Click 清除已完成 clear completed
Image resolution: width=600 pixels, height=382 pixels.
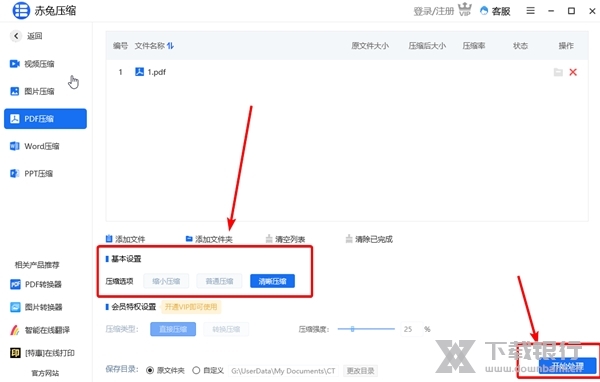369,239
